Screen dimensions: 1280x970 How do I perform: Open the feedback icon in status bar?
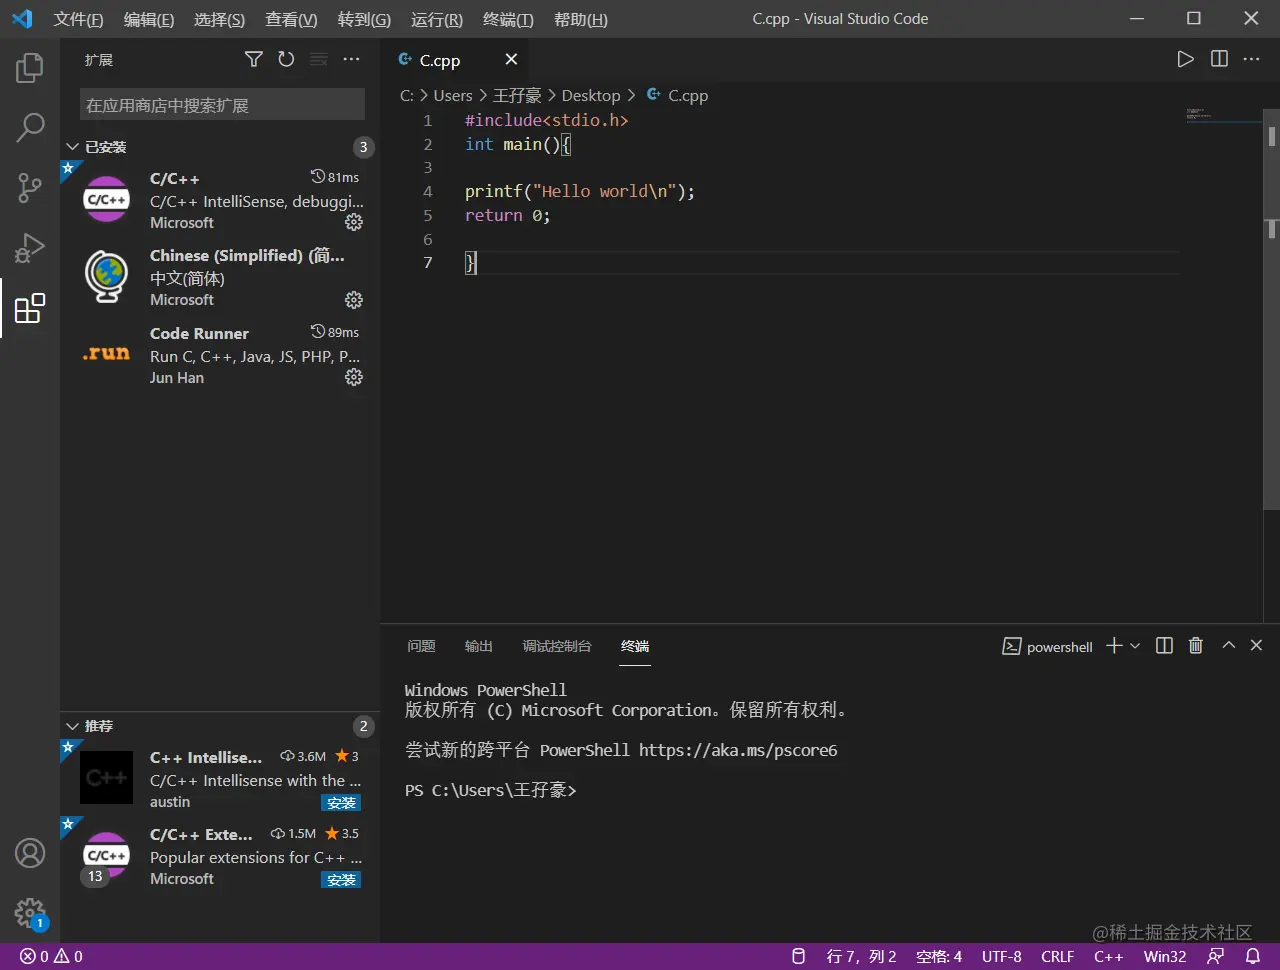(1216, 956)
